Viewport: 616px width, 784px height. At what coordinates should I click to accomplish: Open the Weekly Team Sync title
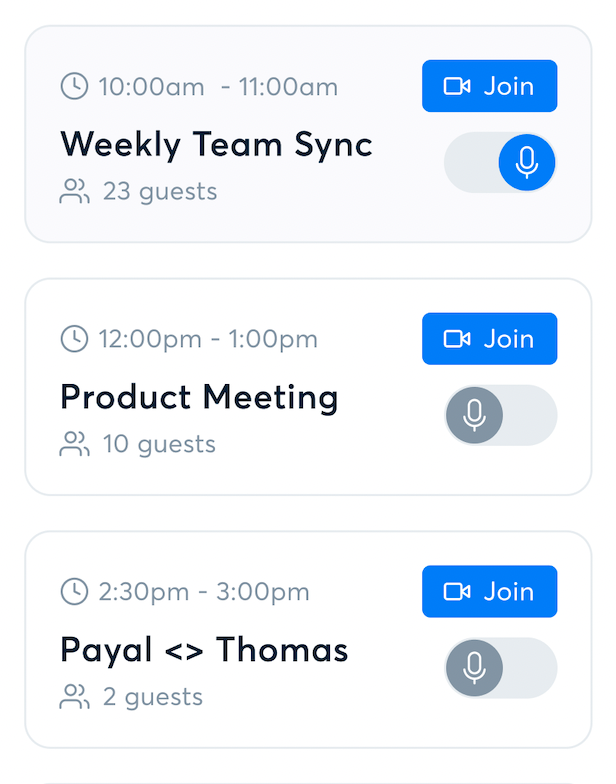click(216, 145)
